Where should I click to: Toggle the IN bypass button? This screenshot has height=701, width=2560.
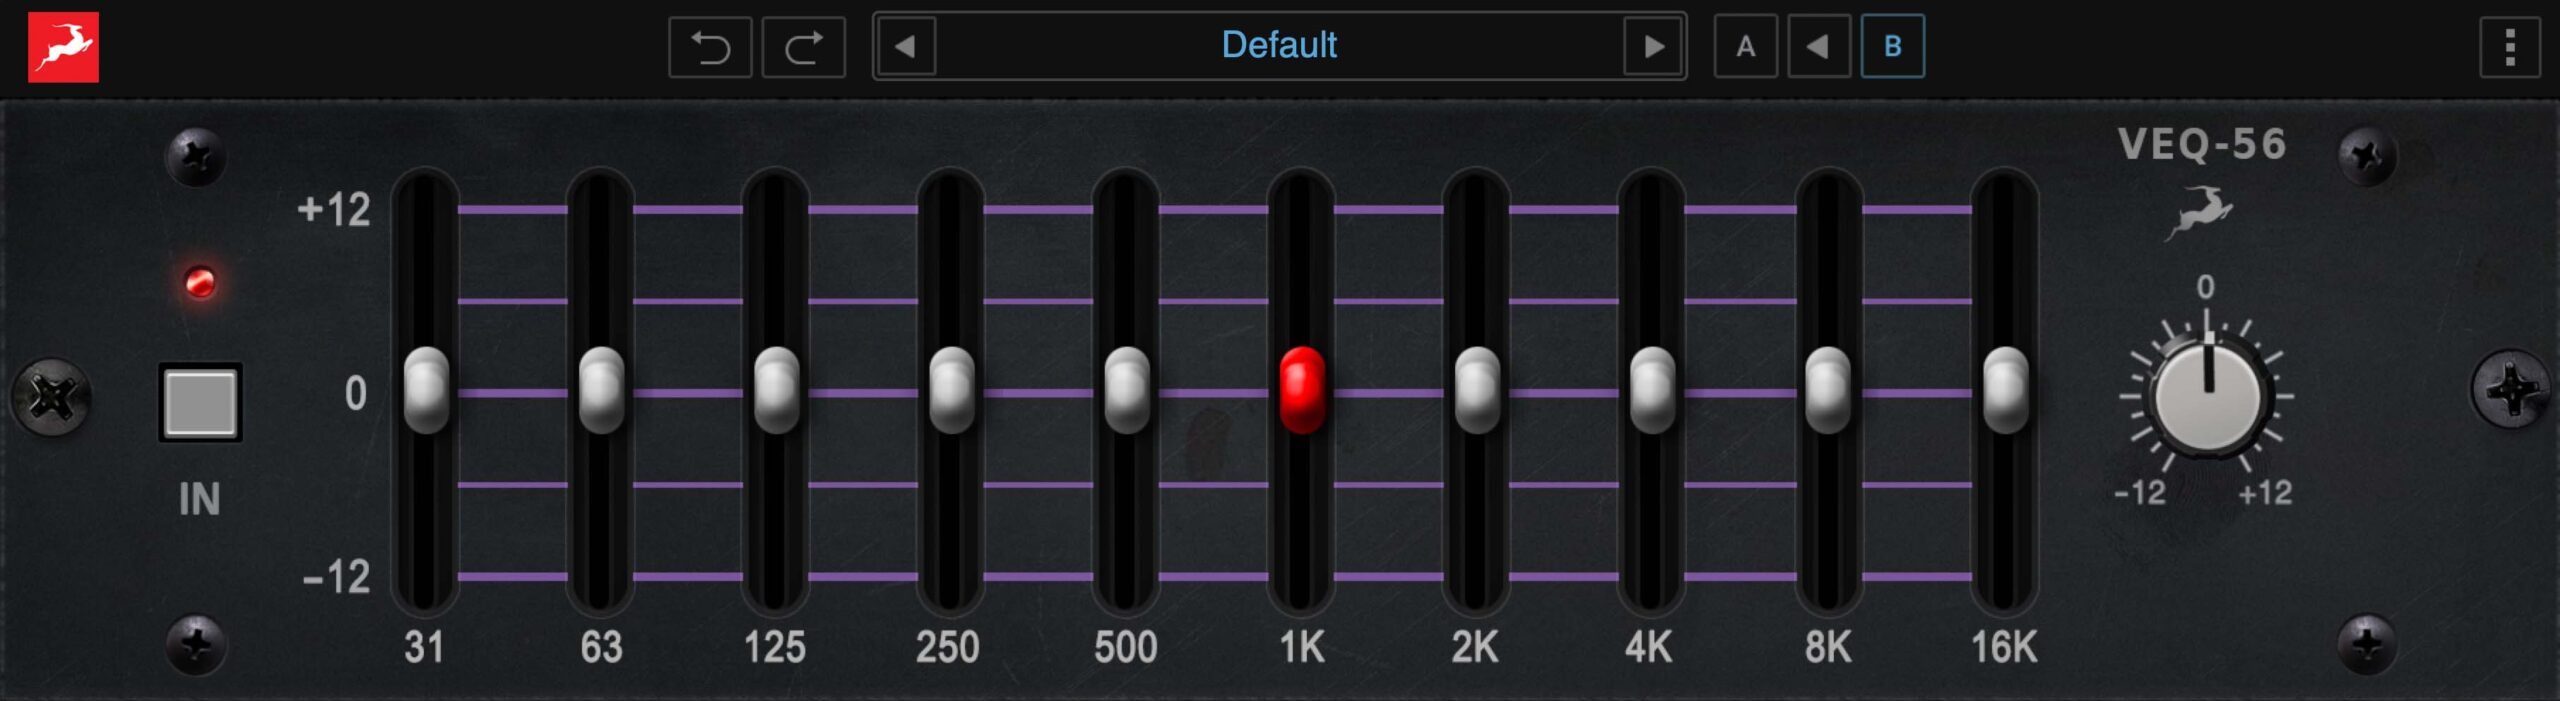200,403
